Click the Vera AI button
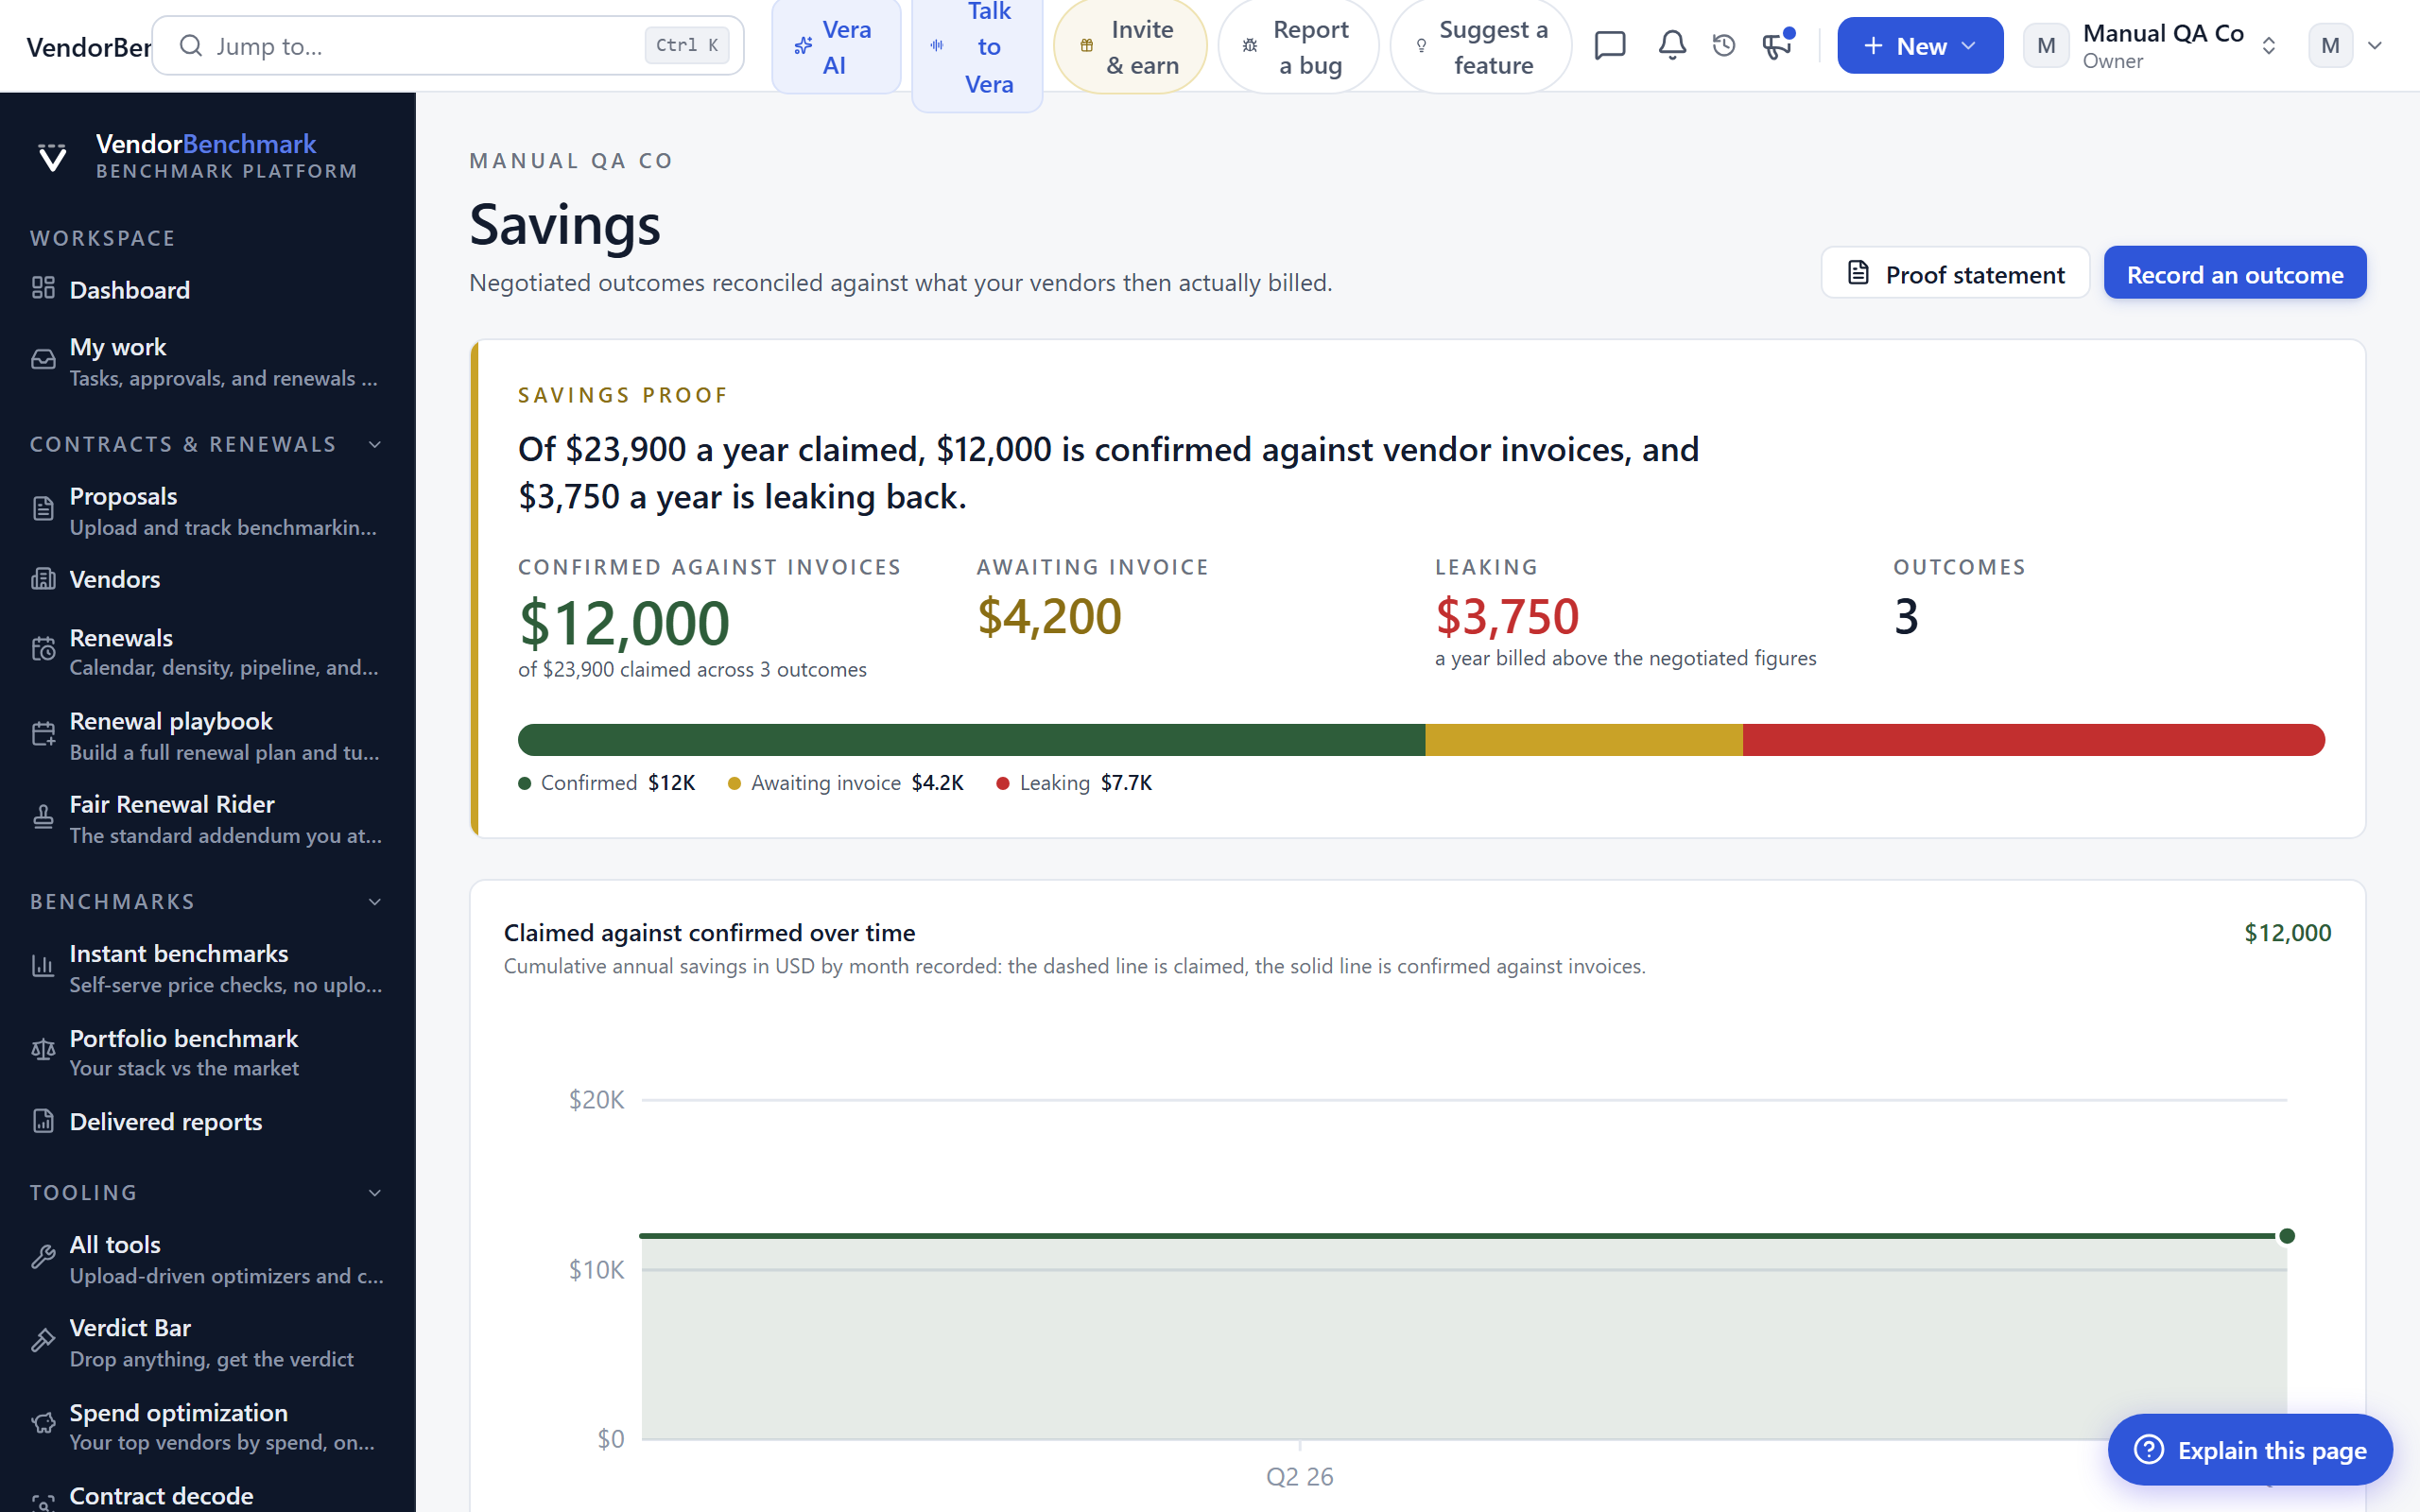 tap(836, 46)
